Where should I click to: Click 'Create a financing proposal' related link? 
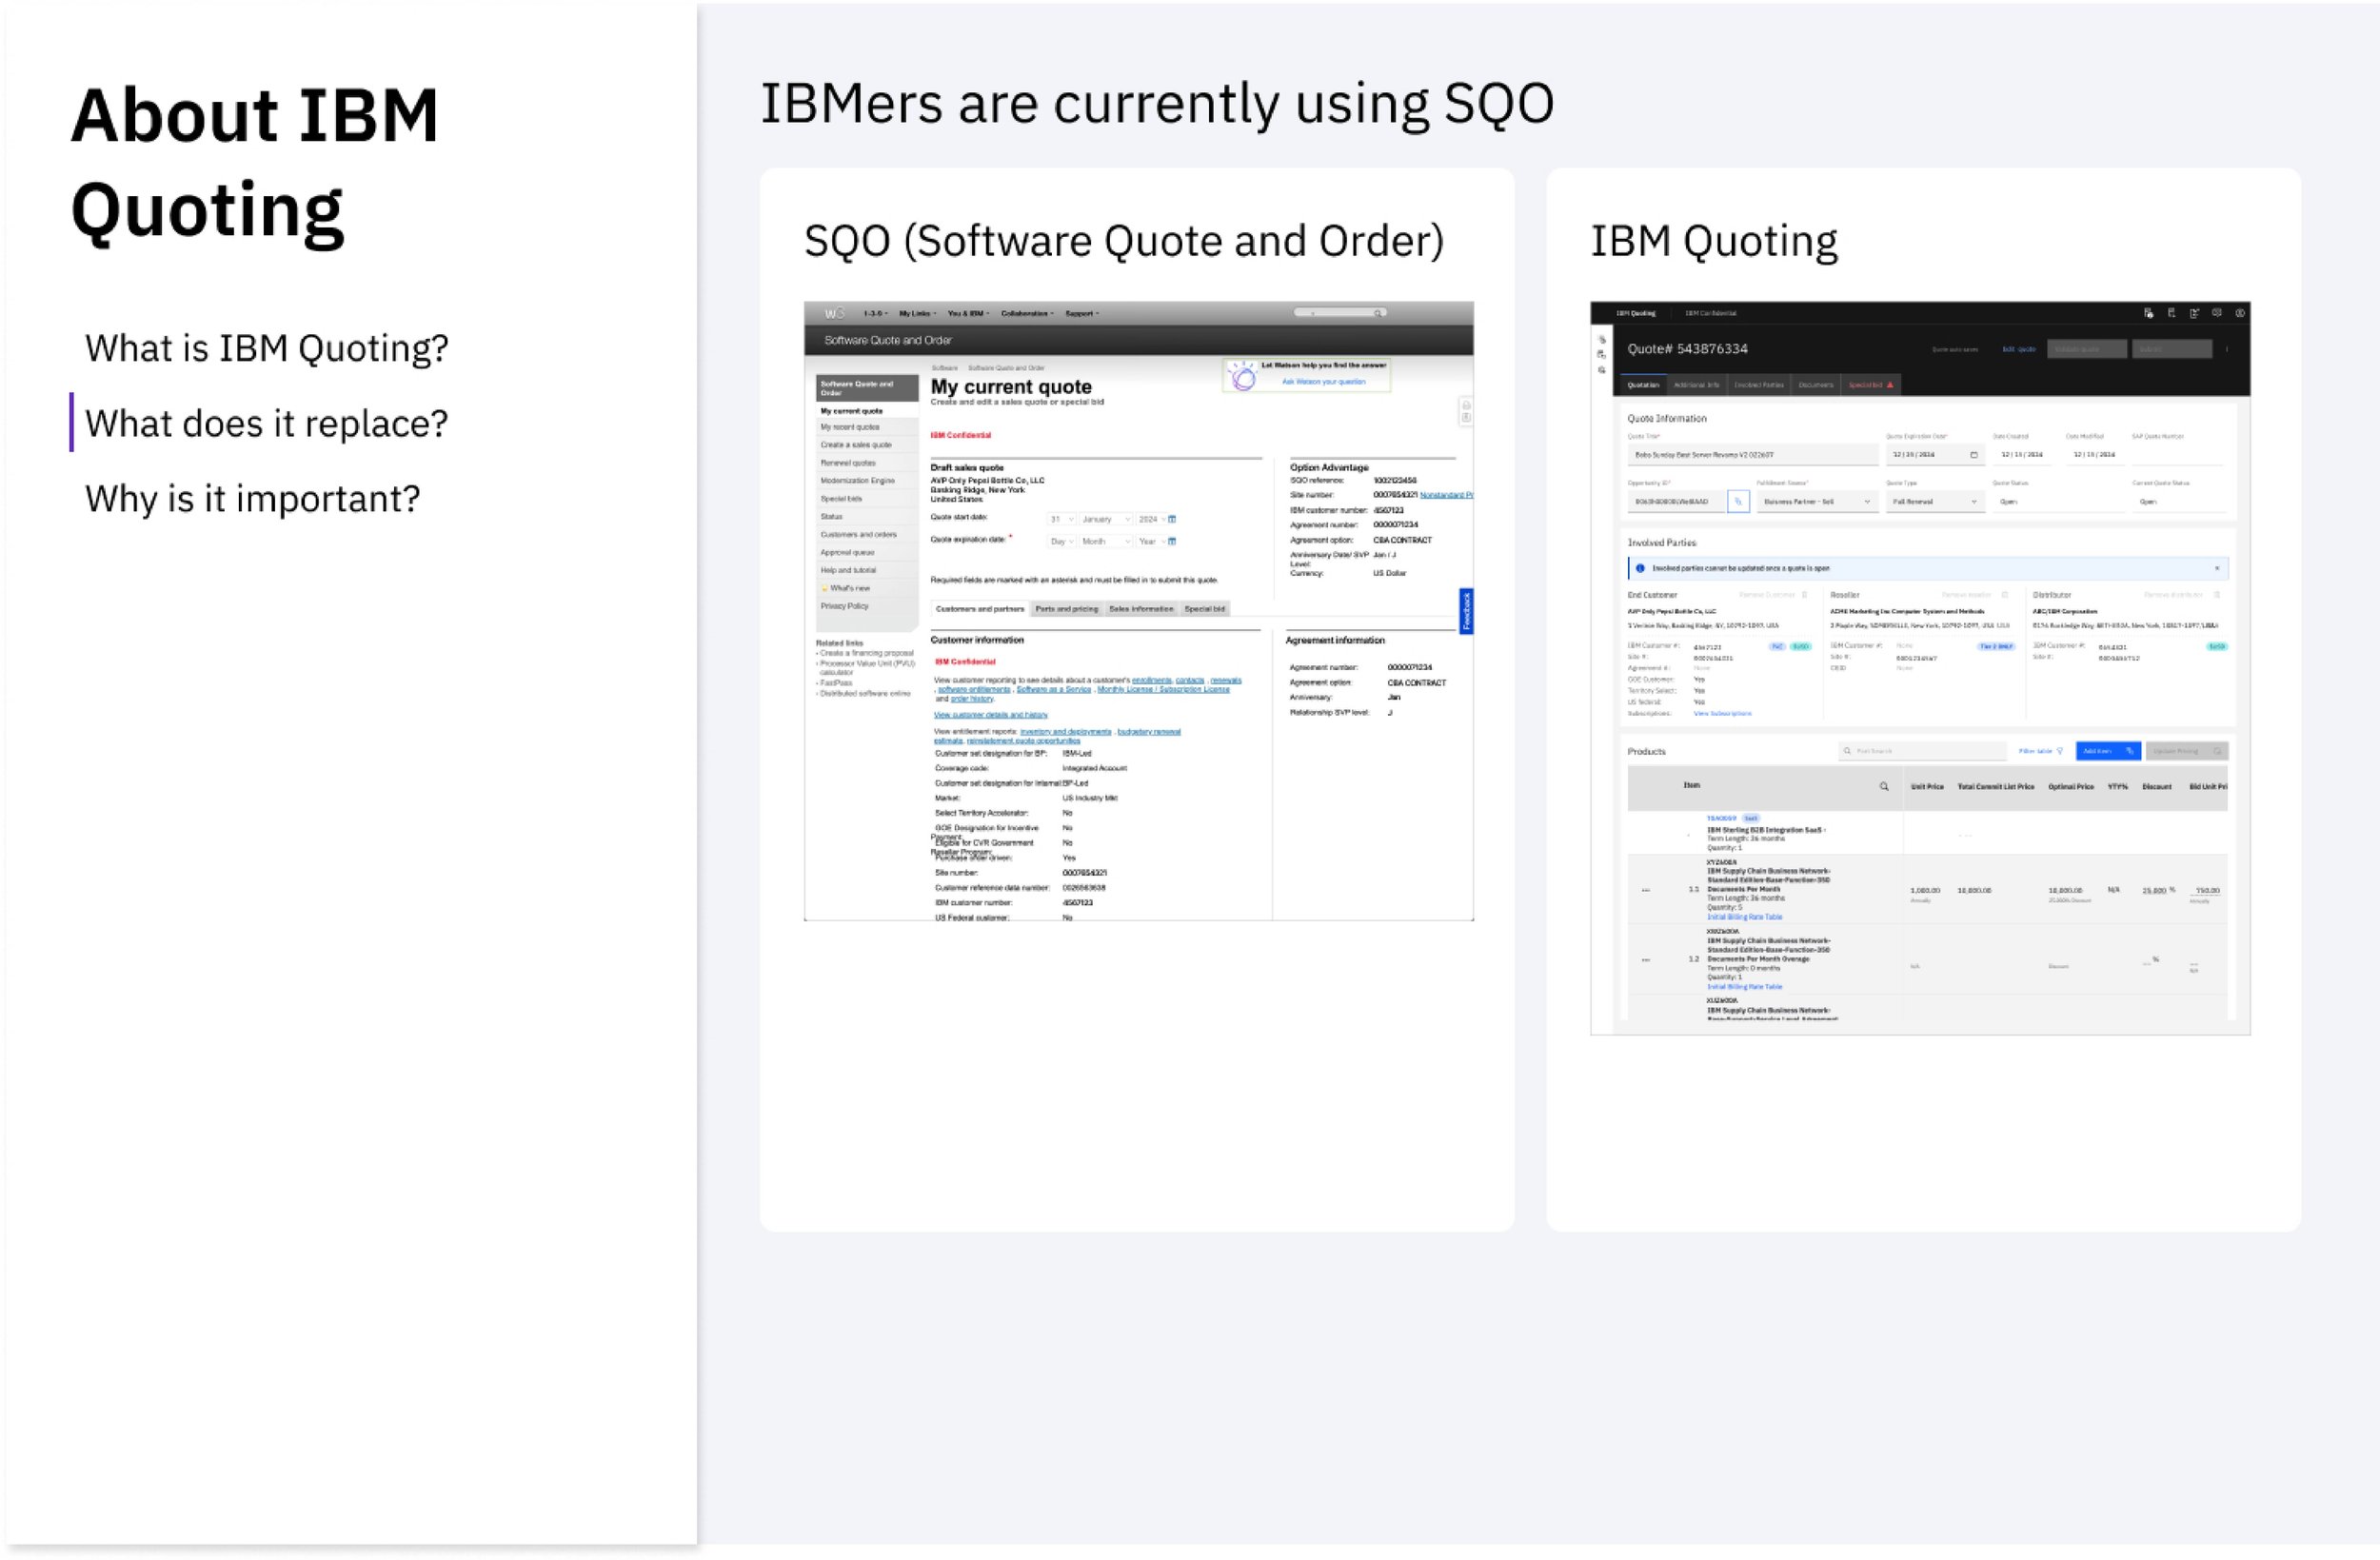tap(866, 653)
